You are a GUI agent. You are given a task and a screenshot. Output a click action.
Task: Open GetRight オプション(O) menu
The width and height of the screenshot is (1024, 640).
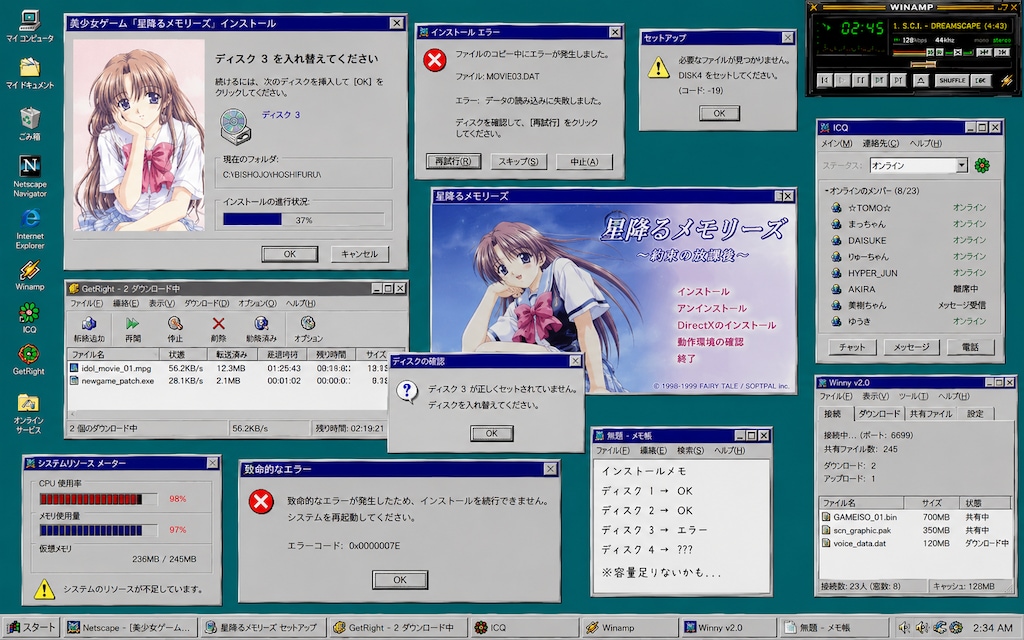257,303
